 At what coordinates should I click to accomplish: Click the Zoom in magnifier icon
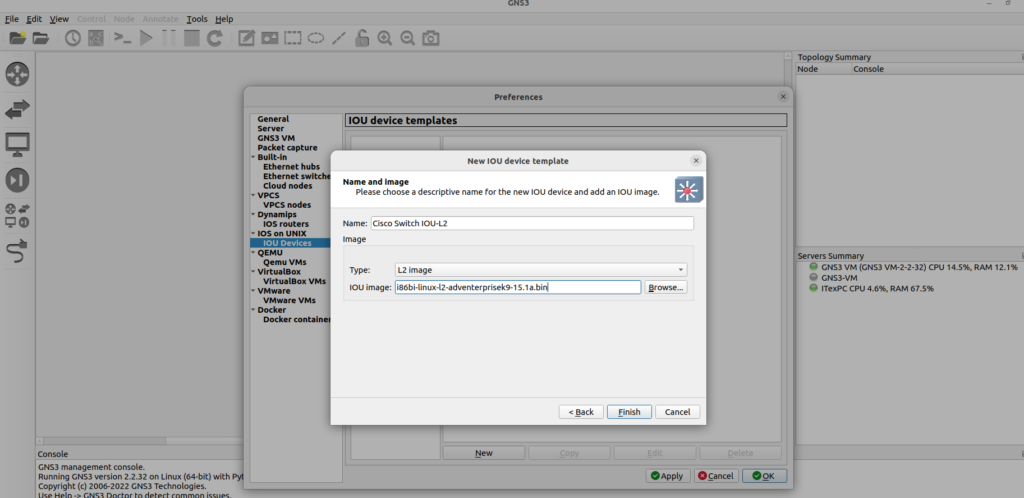pyautogui.click(x=385, y=38)
